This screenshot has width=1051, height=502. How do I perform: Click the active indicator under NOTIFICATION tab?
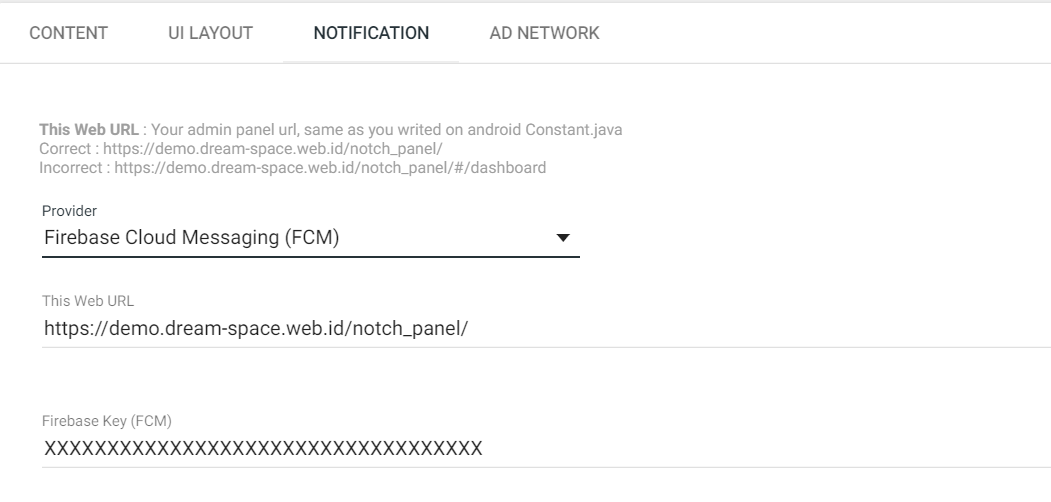371,62
